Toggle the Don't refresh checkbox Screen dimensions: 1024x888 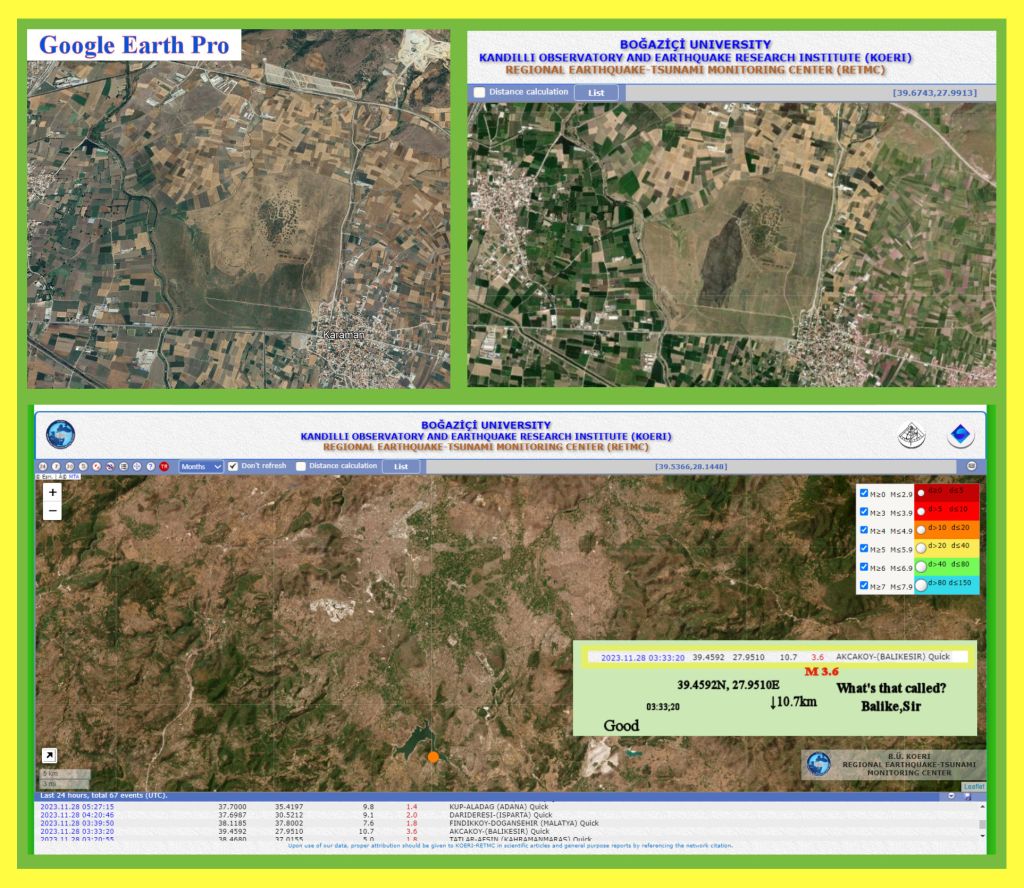coord(234,466)
